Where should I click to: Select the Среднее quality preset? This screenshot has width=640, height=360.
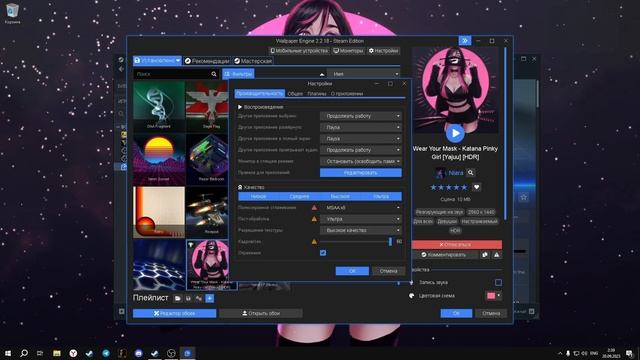(299, 196)
